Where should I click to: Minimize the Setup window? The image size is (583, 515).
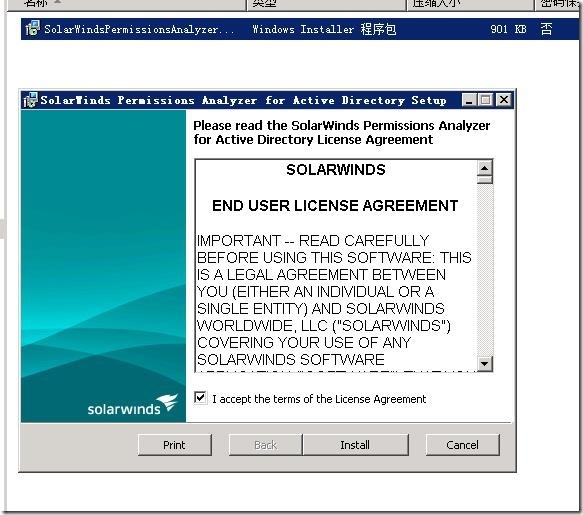(469, 100)
